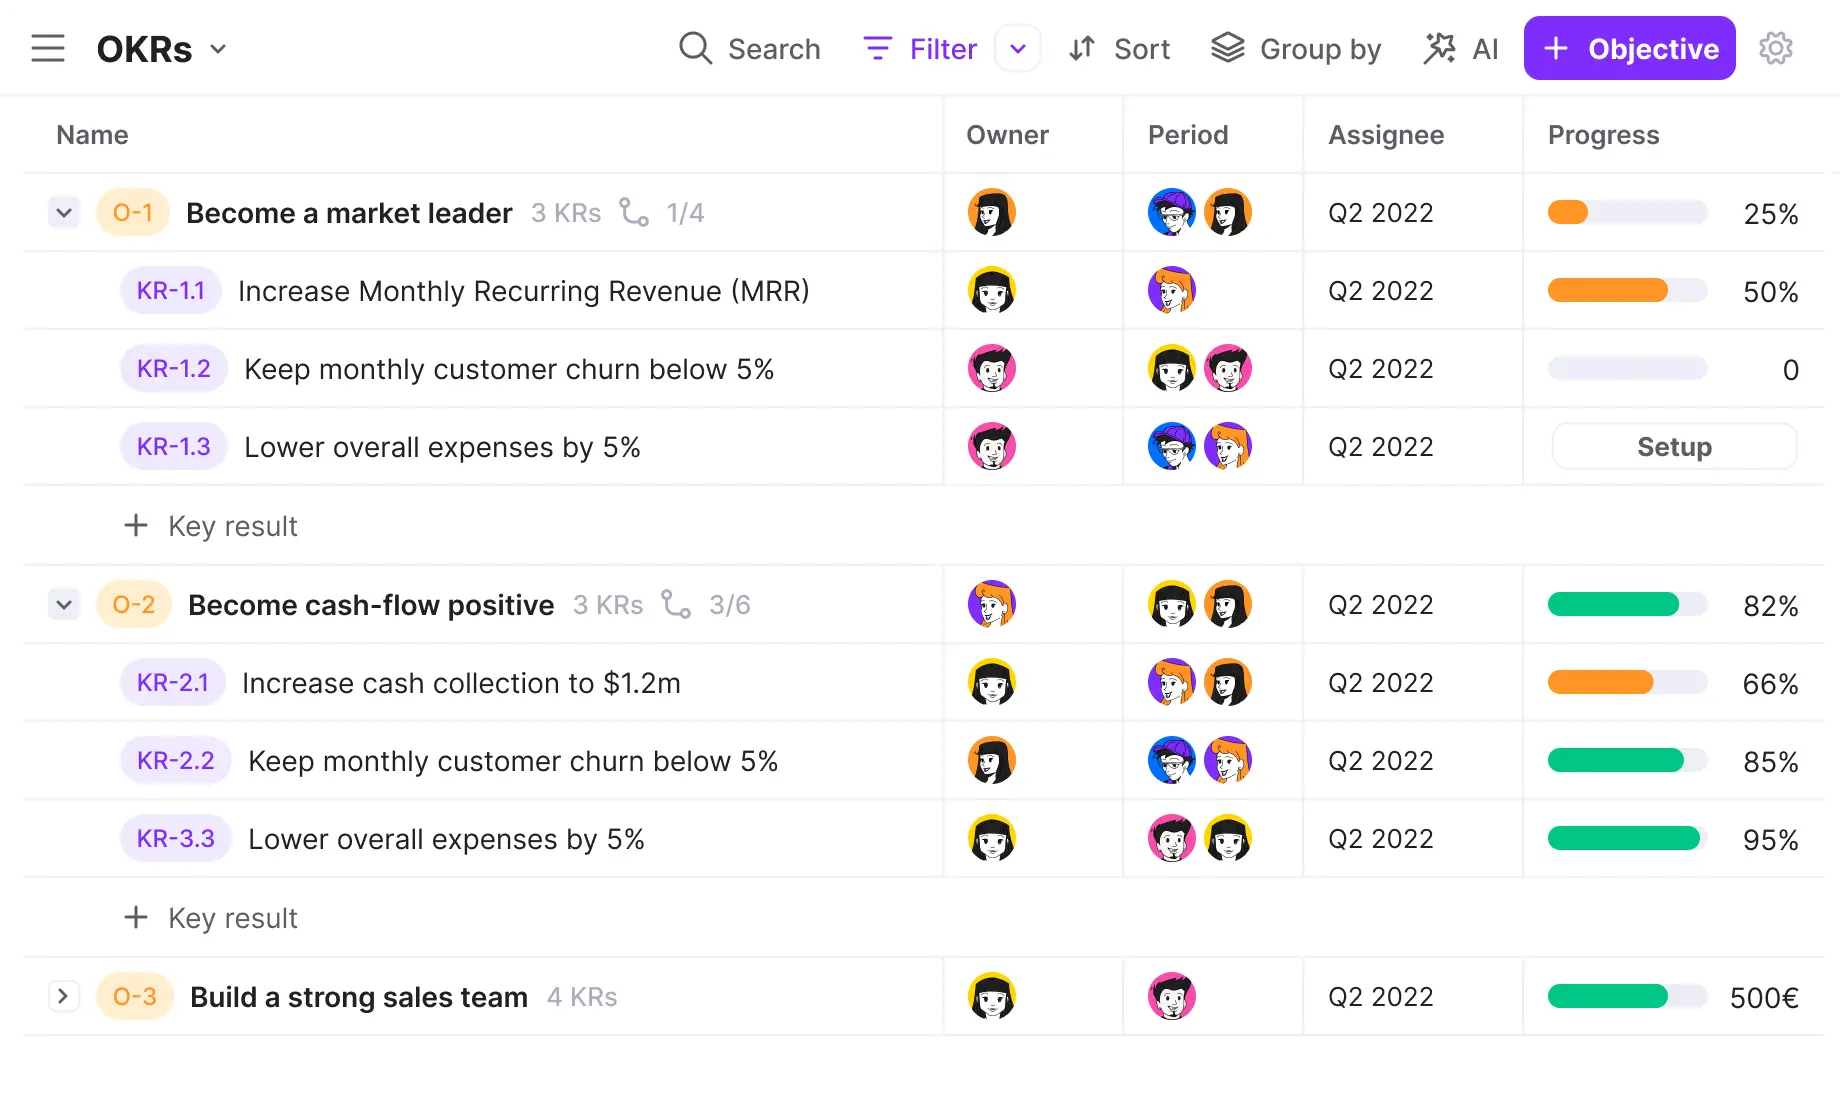Open the settings gear icon
Screen dimensions: 1840x1120
1776,49
